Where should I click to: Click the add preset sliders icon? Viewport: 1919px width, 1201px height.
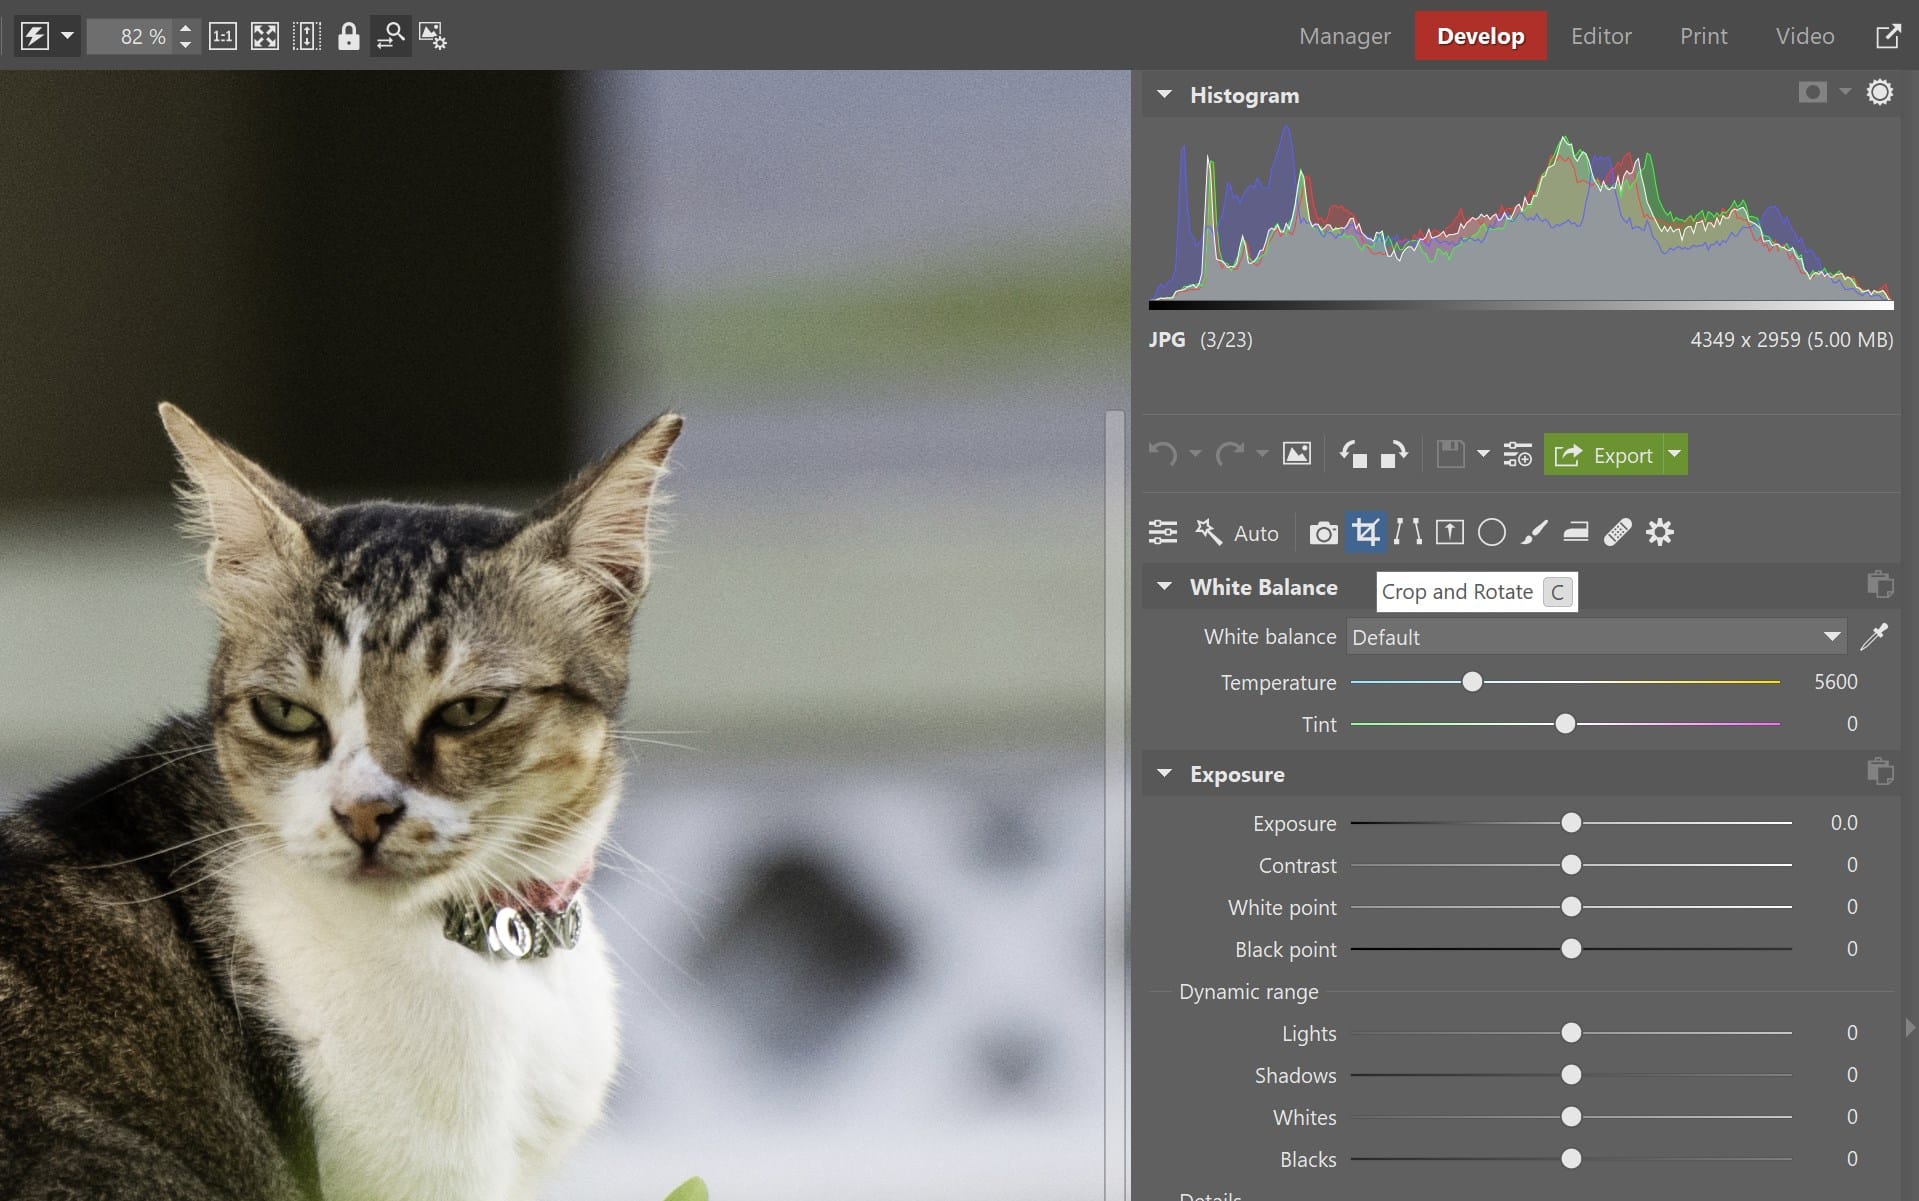1517,454
